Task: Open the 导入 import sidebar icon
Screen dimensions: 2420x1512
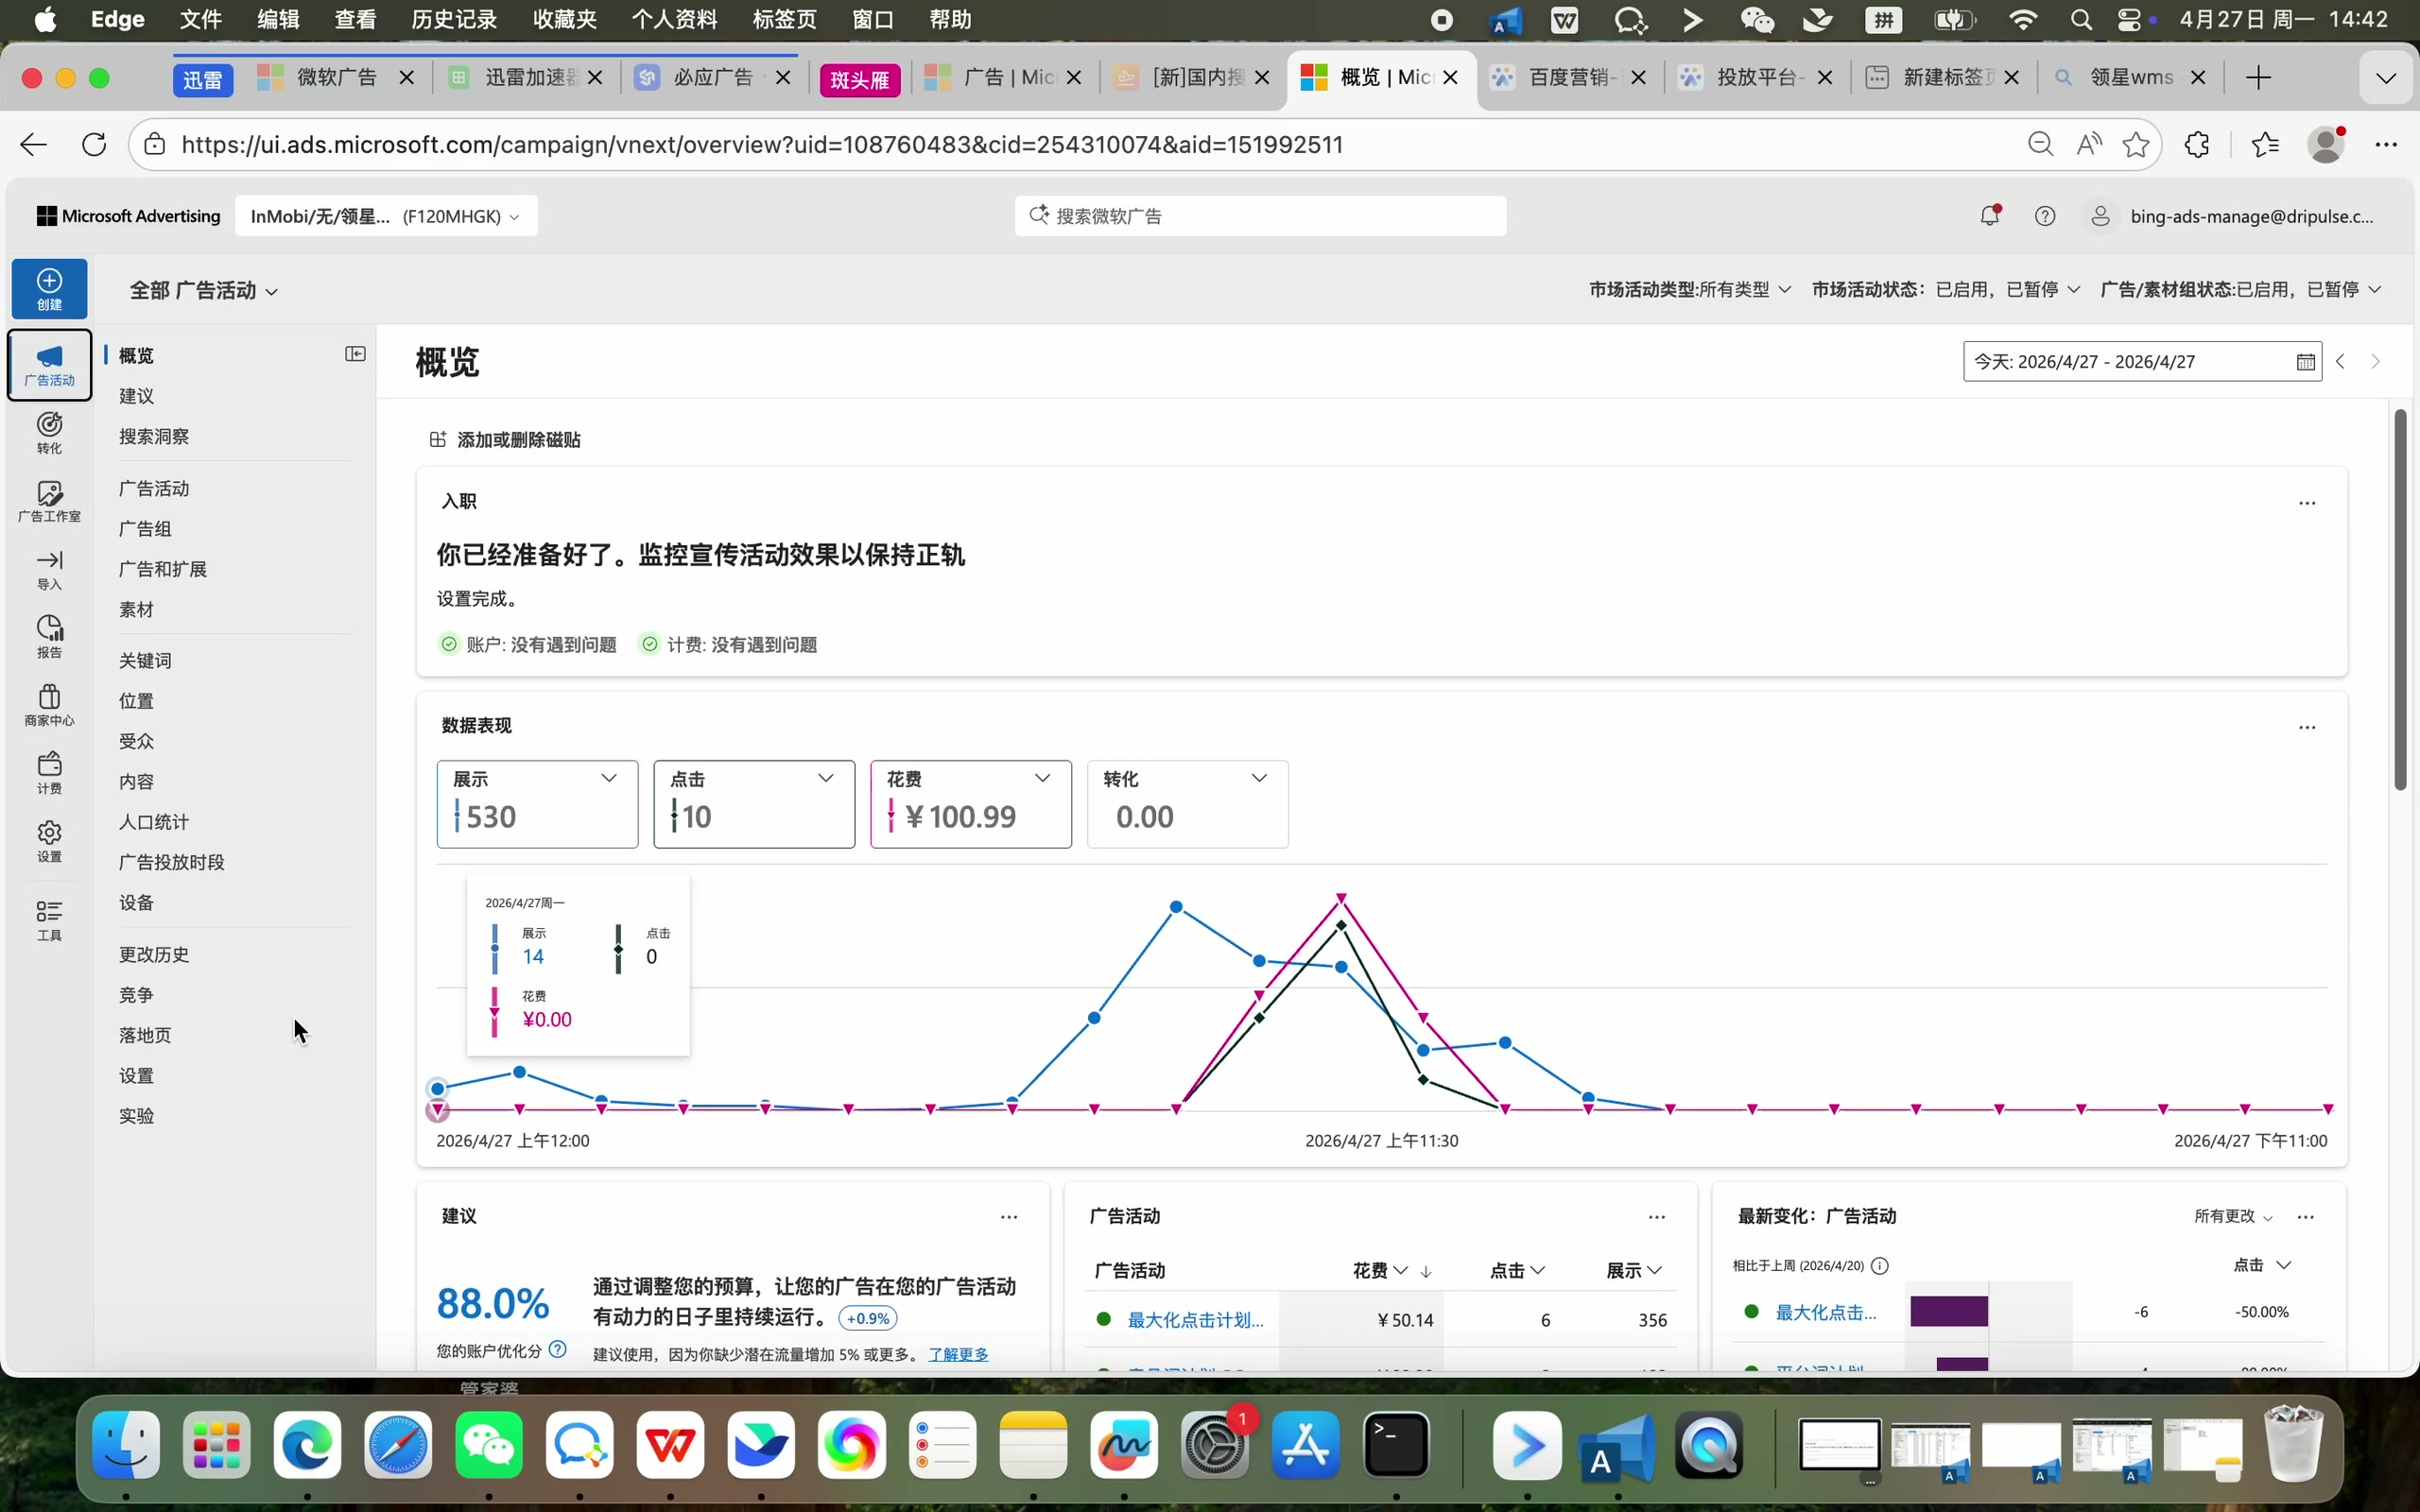Action: point(49,569)
